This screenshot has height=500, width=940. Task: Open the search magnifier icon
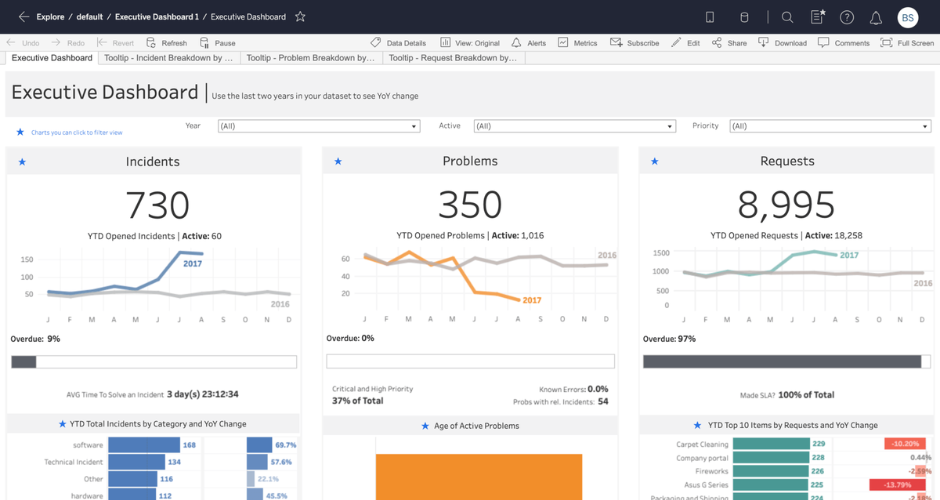787,17
